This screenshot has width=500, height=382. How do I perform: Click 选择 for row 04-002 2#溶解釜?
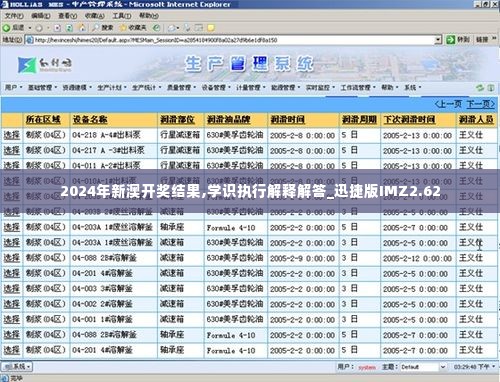(x=12, y=304)
